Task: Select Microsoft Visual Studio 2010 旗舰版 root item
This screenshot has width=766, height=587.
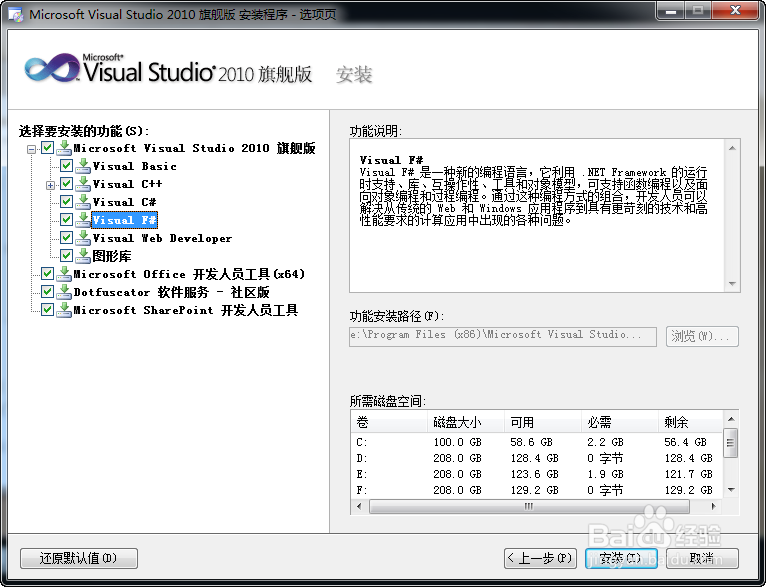Action: pyautogui.click(x=194, y=148)
